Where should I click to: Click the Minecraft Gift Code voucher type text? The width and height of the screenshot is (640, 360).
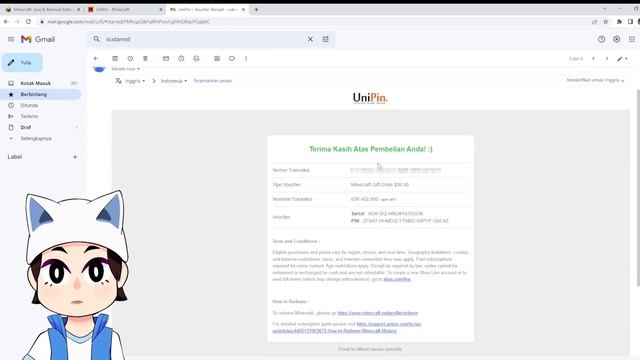point(380,184)
